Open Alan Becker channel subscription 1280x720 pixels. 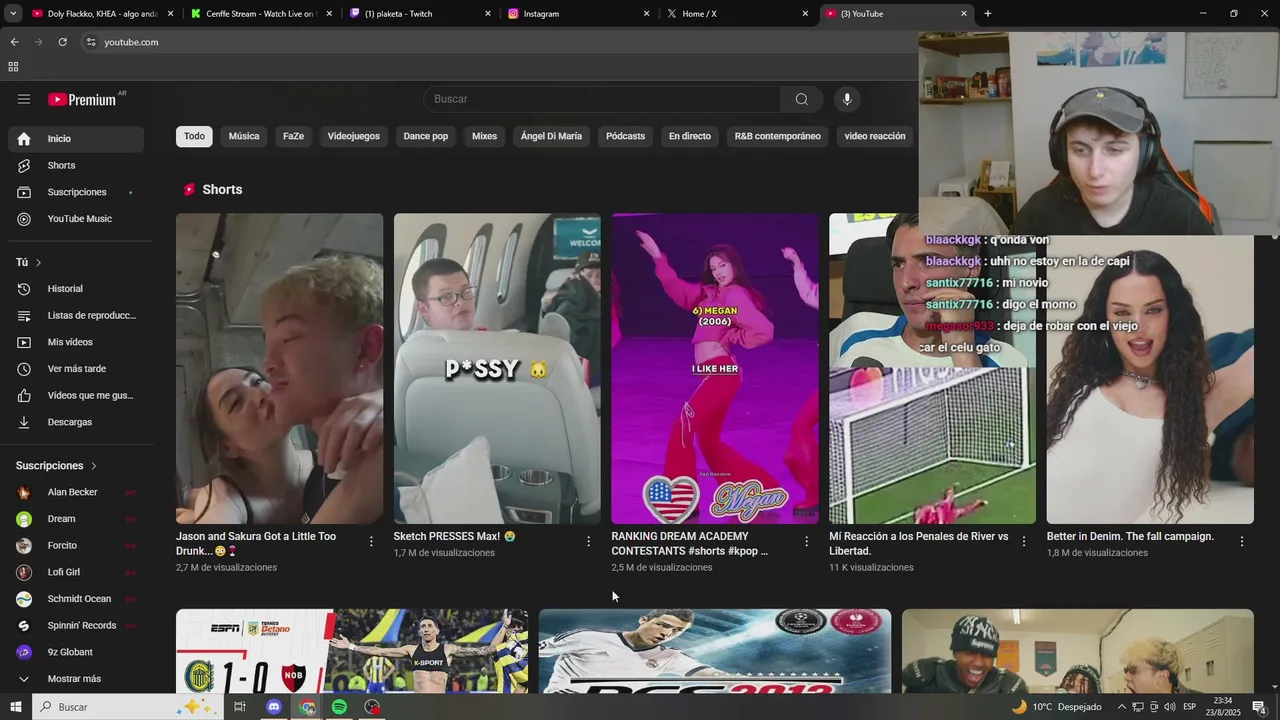(76, 492)
